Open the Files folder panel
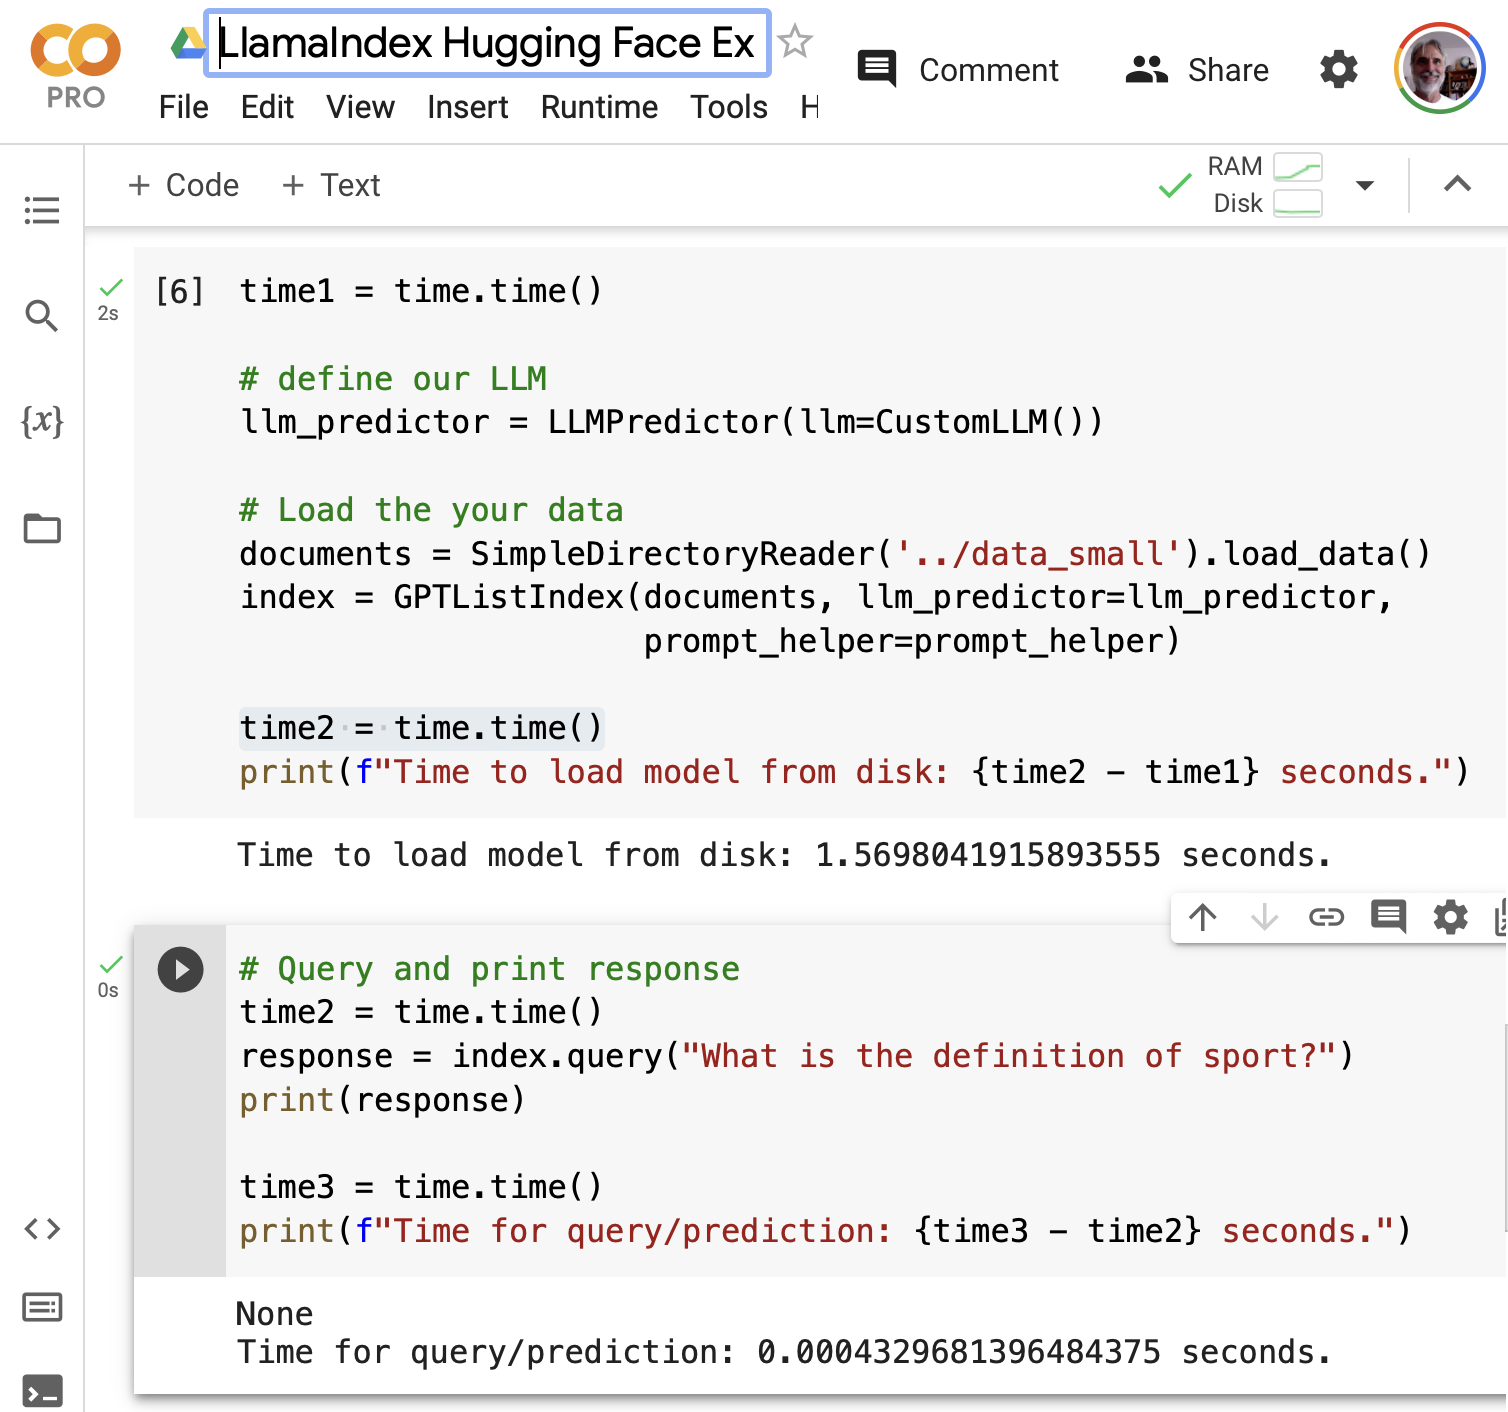This screenshot has width=1508, height=1412. click(x=42, y=528)
